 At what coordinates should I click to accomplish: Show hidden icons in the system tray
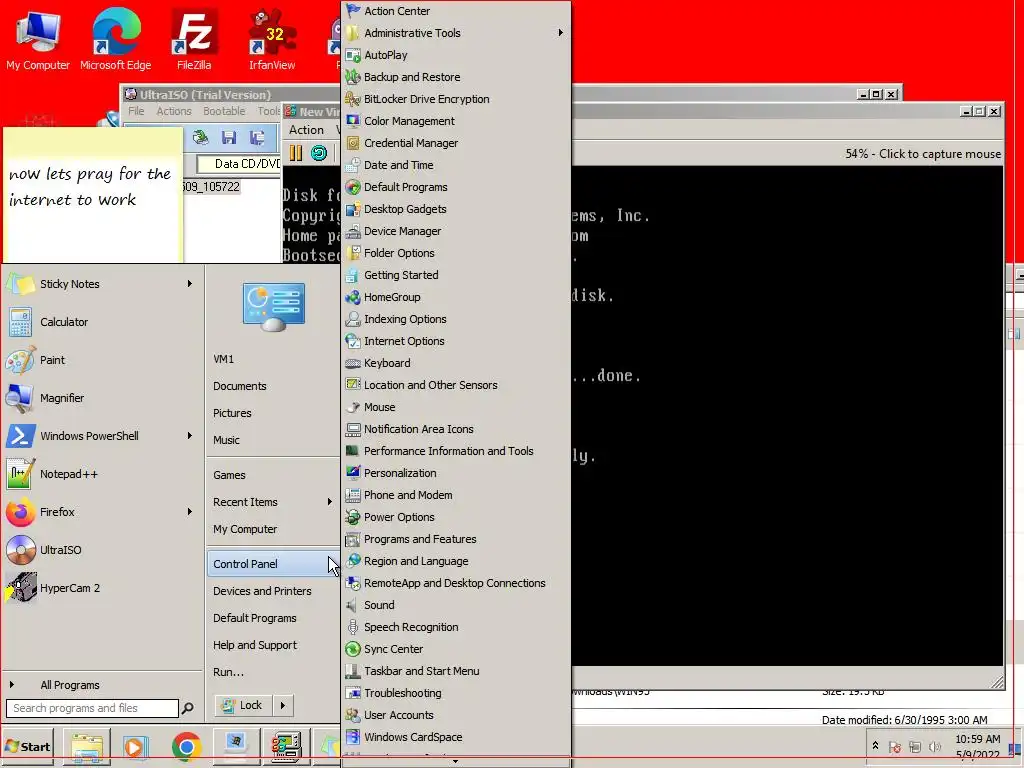point(875,746)
